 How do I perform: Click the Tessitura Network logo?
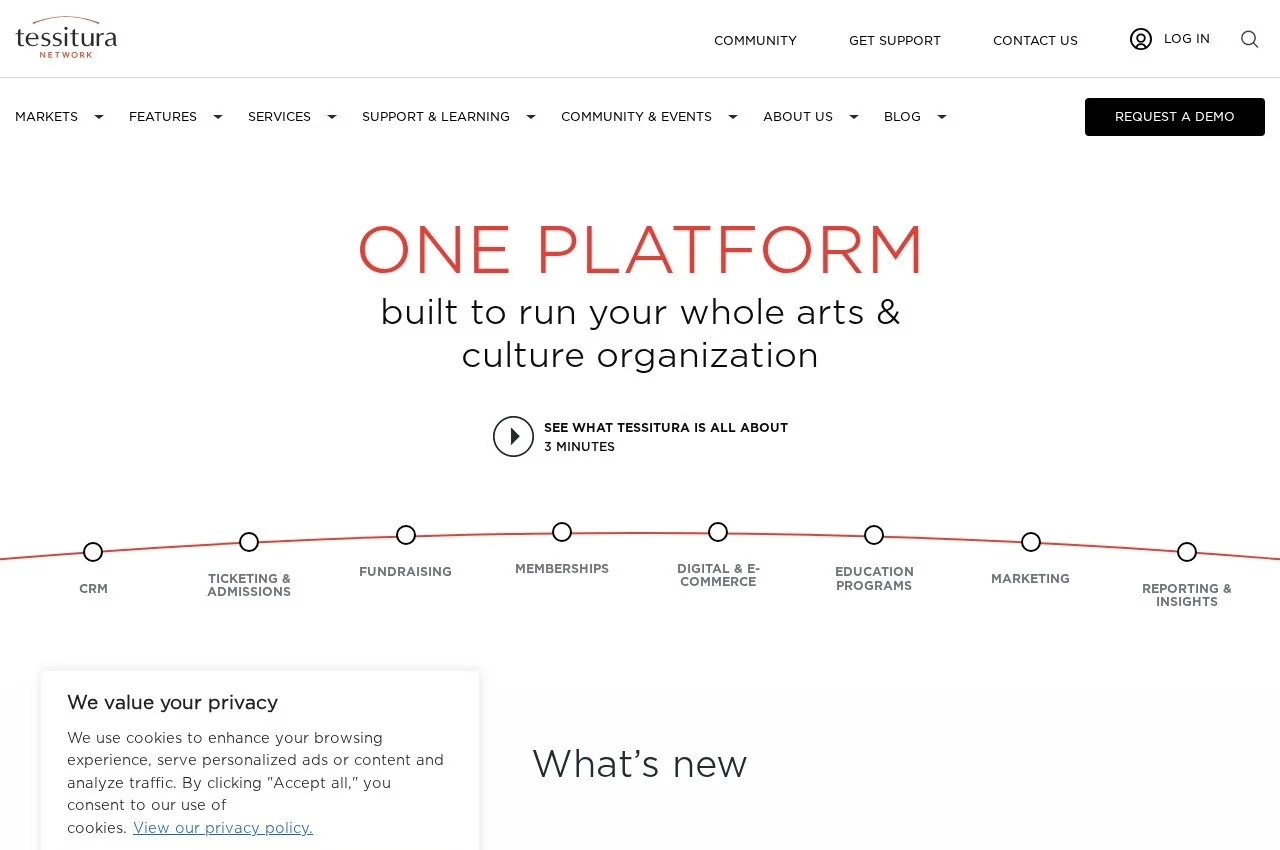click(x=66, y=38)
